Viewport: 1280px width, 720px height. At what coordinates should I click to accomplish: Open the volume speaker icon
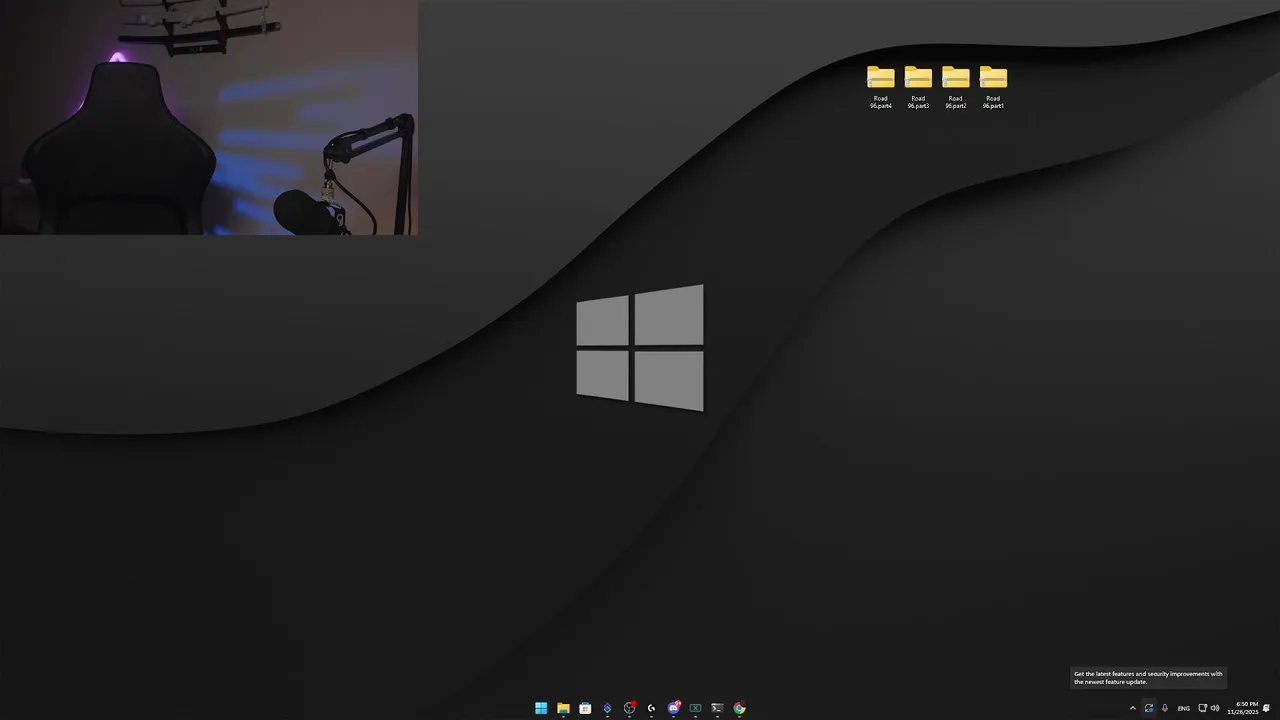click(x=1215, y=708)
